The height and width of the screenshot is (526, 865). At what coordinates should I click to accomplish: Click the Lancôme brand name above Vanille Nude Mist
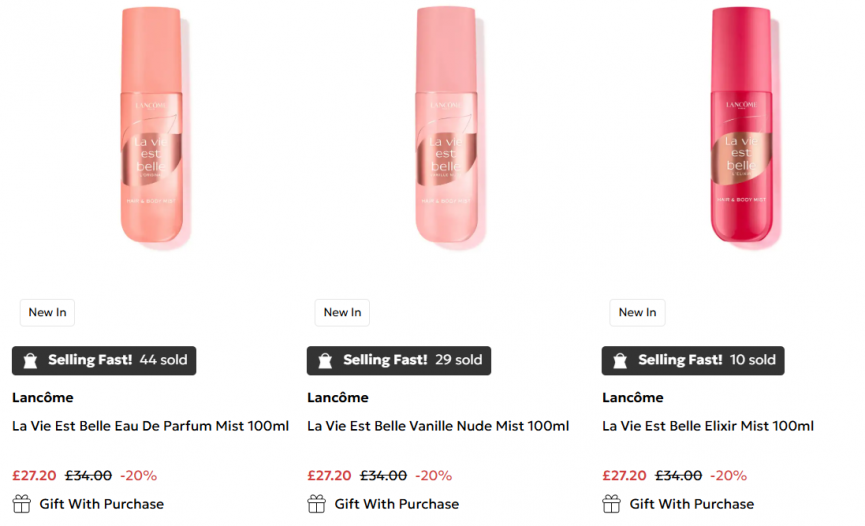337,398
